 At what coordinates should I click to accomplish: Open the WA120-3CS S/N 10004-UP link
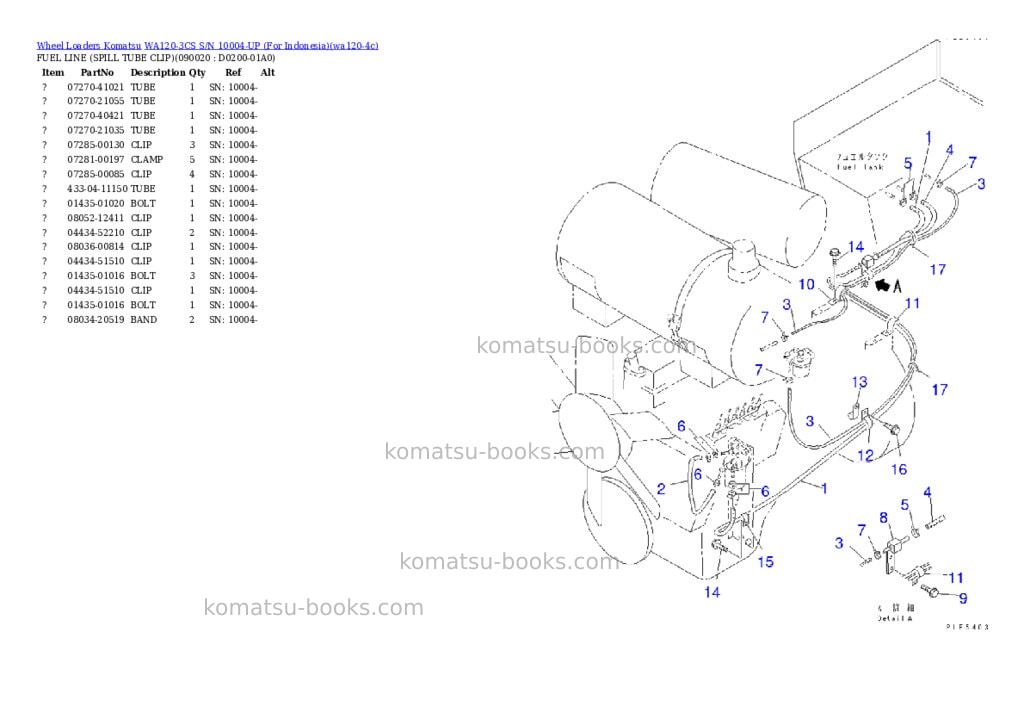point(261,46)
